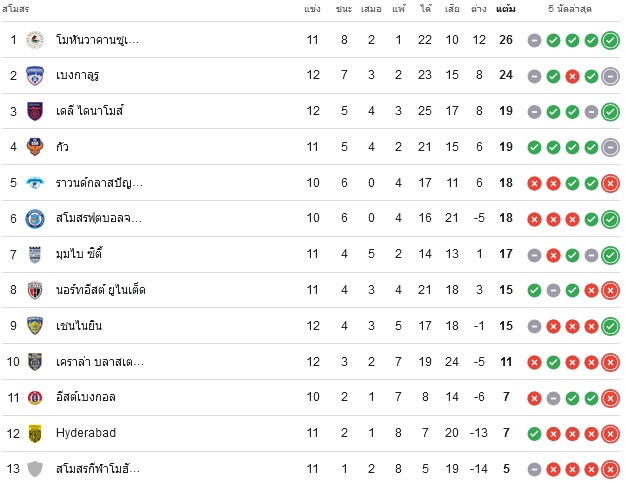
Task: Open the rank 9 team name link
Action: [x=79, y=326]
